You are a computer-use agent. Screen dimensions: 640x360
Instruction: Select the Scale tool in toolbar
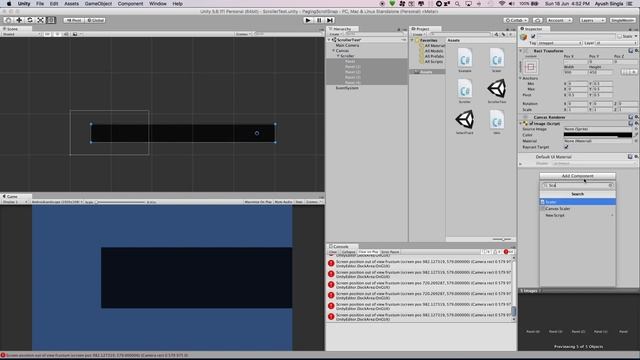pos(40,20)
